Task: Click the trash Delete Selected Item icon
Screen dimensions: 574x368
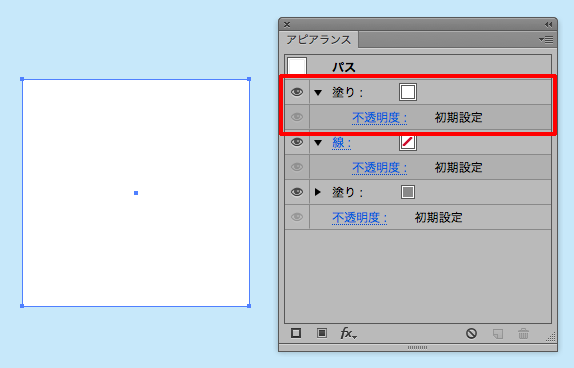Action: tap(523, 334)
